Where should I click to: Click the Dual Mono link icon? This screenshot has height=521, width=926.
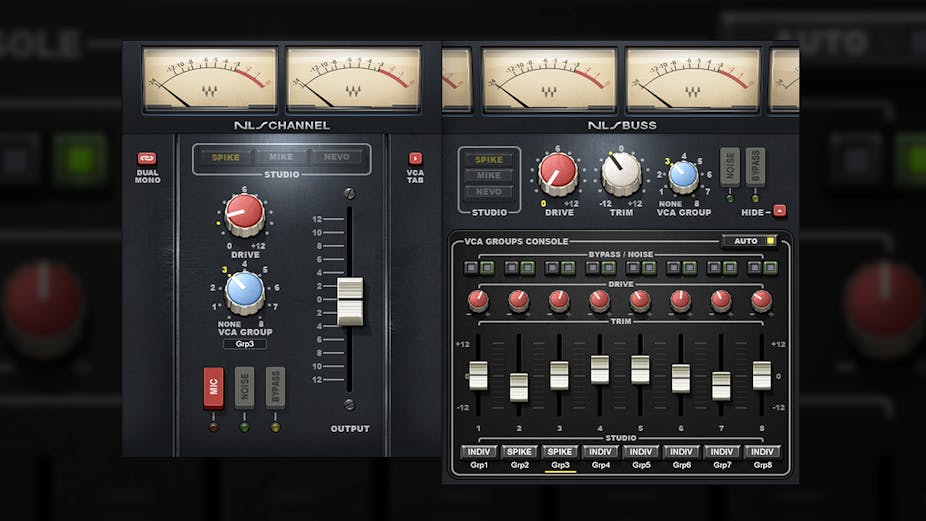(x=147, y=158)
